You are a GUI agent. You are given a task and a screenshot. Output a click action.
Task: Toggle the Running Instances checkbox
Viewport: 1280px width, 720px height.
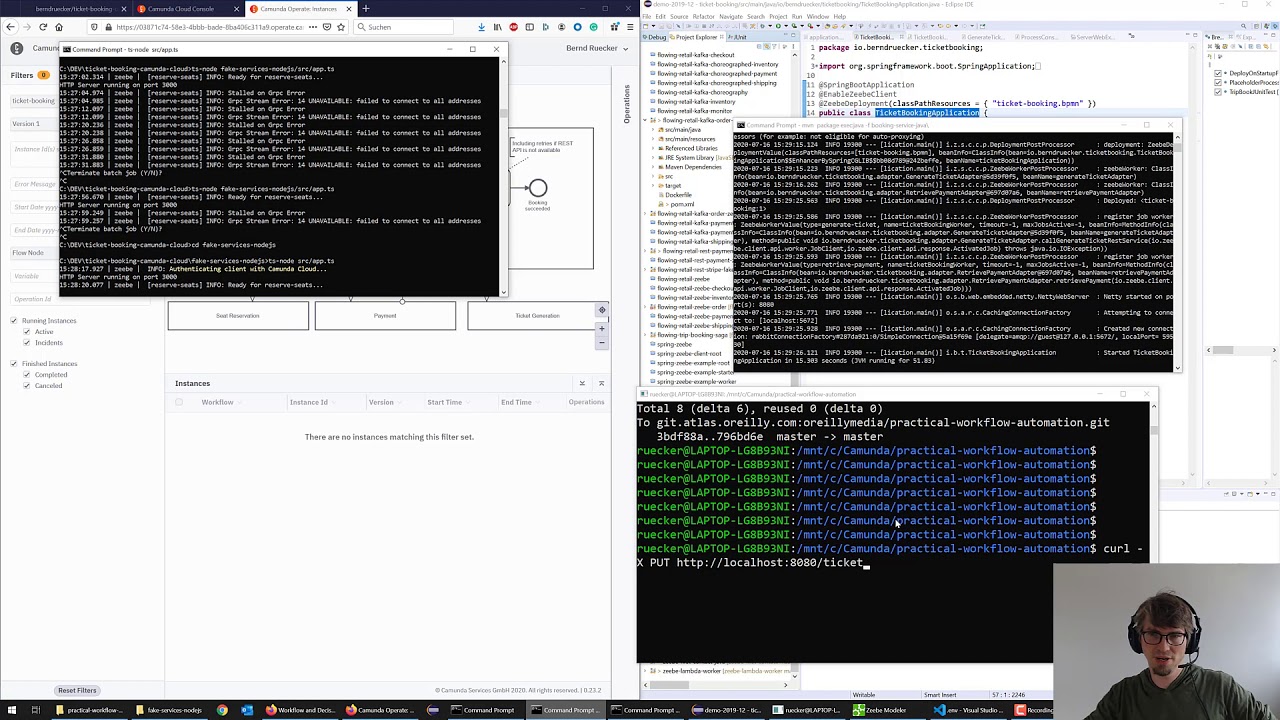pos(14,321)
